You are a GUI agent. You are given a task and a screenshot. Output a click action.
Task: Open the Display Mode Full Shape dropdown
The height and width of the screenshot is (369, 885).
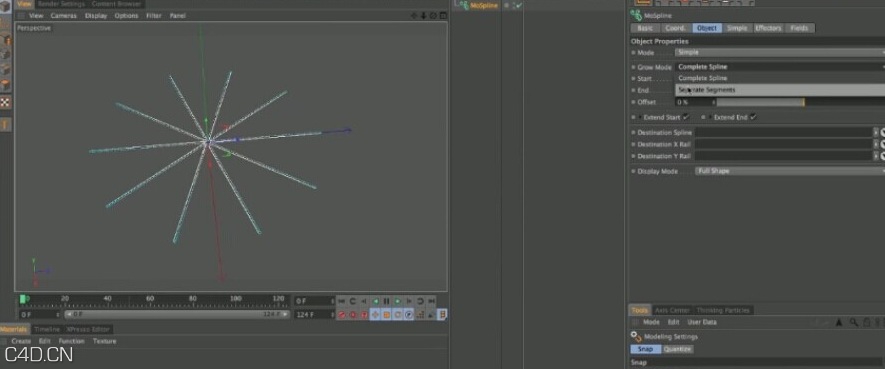point(790,171)
